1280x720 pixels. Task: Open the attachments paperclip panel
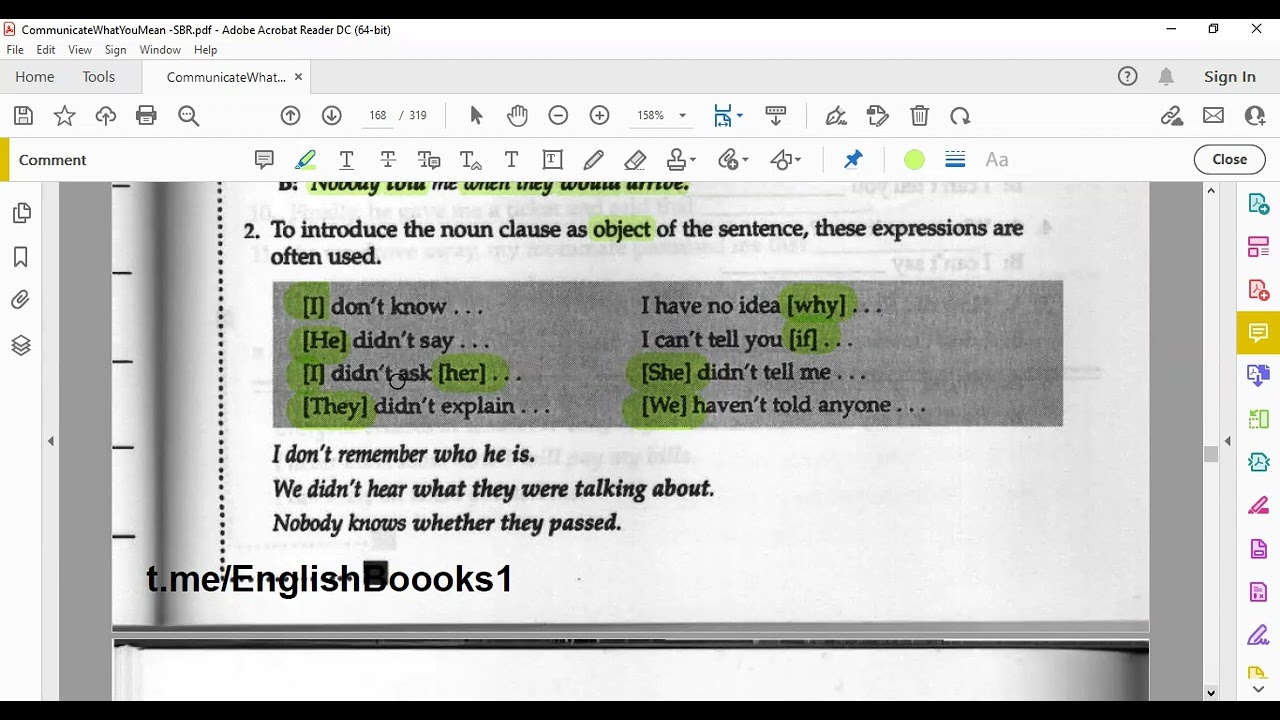click(21, 300)
